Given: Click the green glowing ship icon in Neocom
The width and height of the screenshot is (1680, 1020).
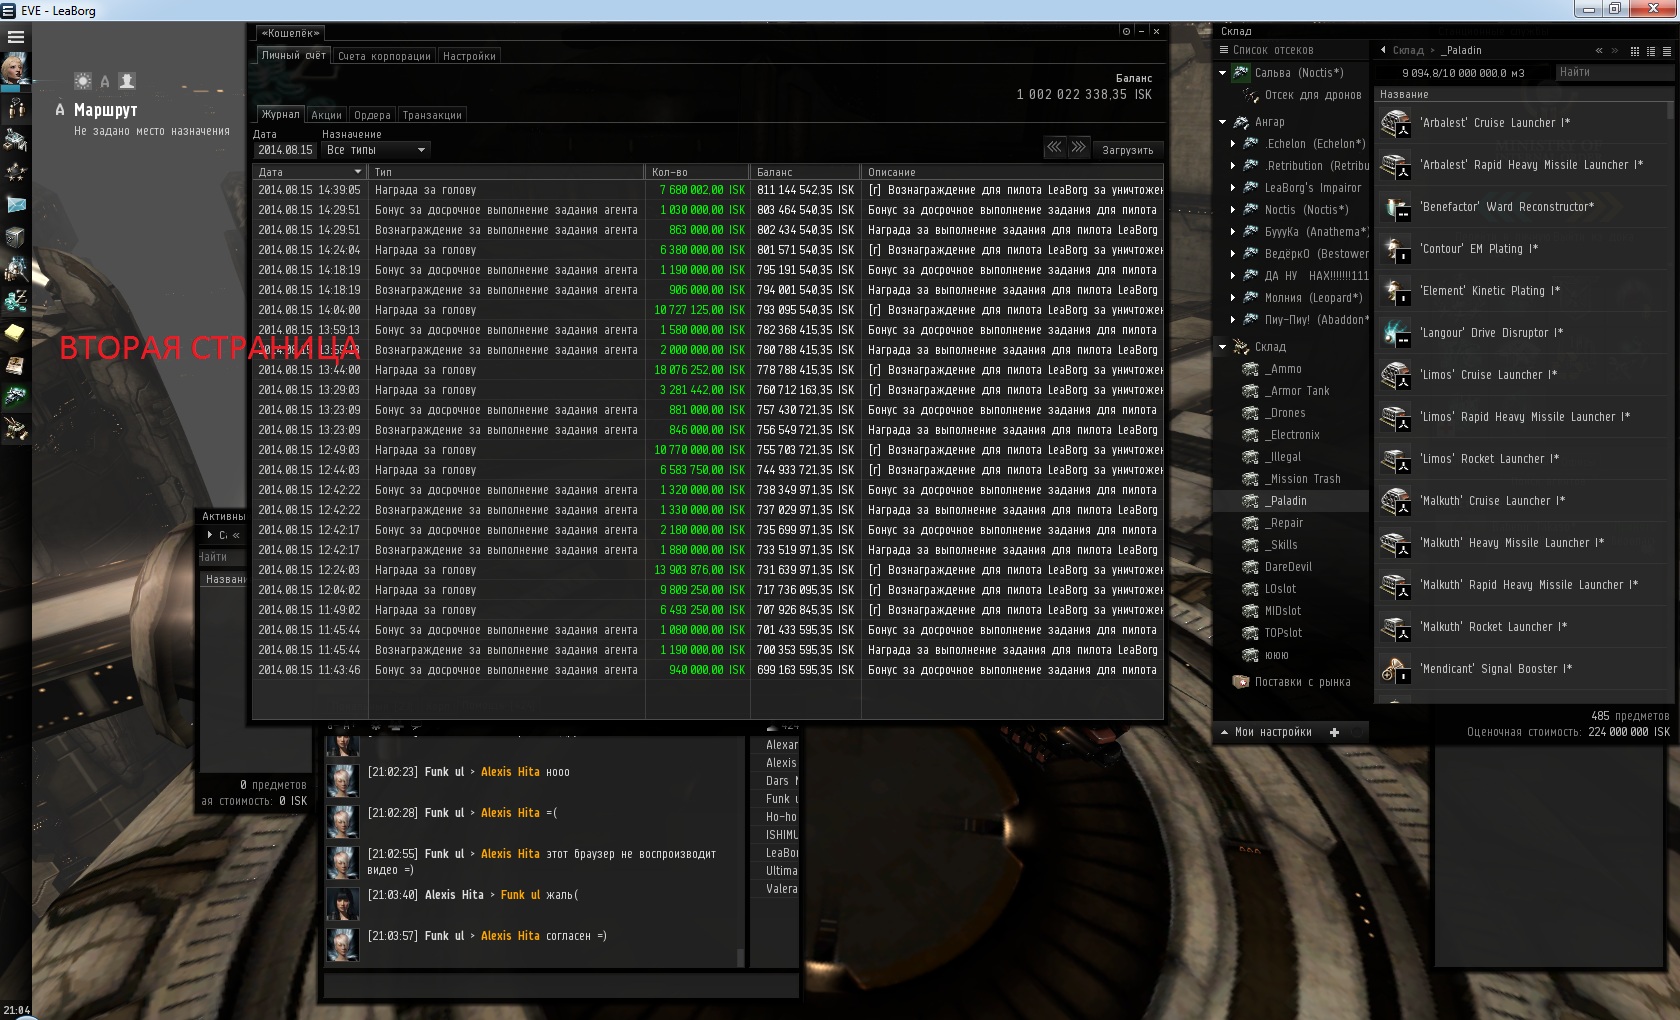Looking at the screenshot, I should pos(16,396).
